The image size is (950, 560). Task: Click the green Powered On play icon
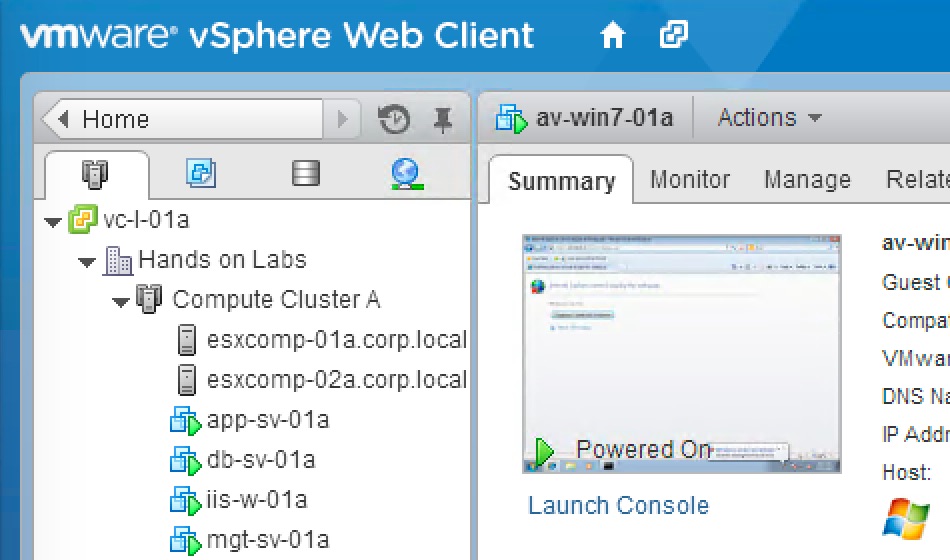543,451
